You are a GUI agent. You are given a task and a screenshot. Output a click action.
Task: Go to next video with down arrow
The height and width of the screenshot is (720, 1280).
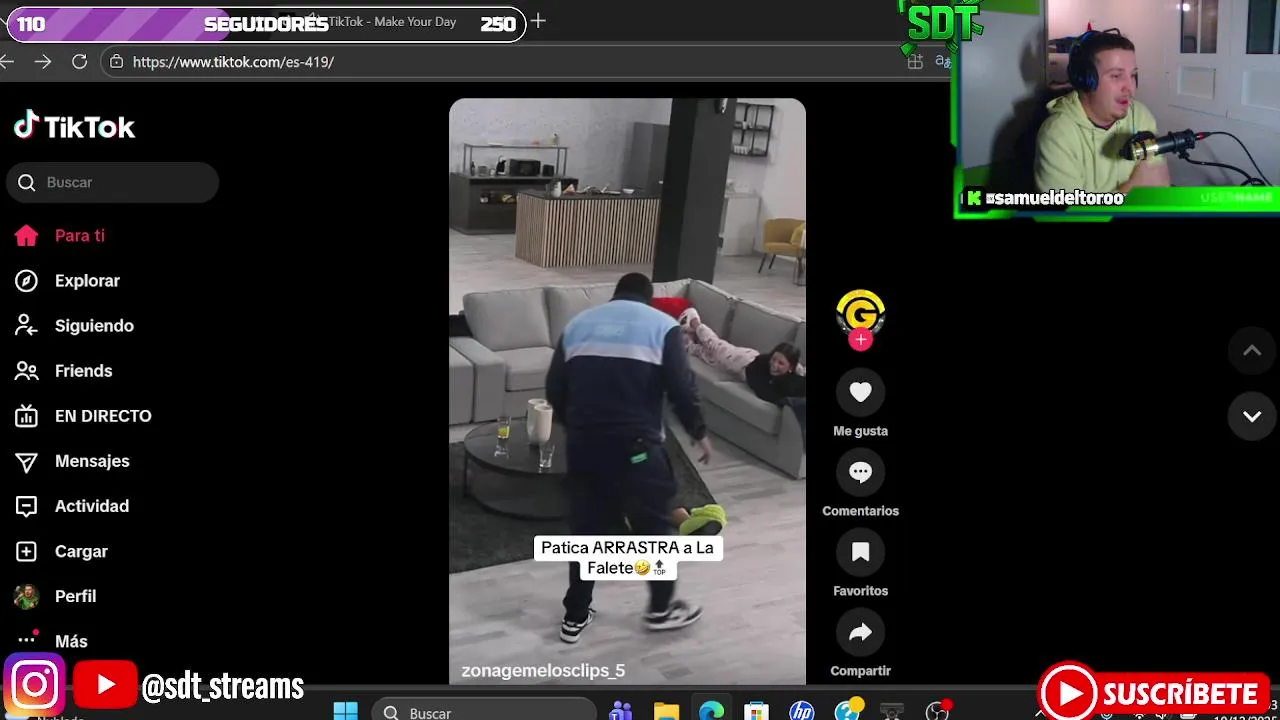point(1252,416)
